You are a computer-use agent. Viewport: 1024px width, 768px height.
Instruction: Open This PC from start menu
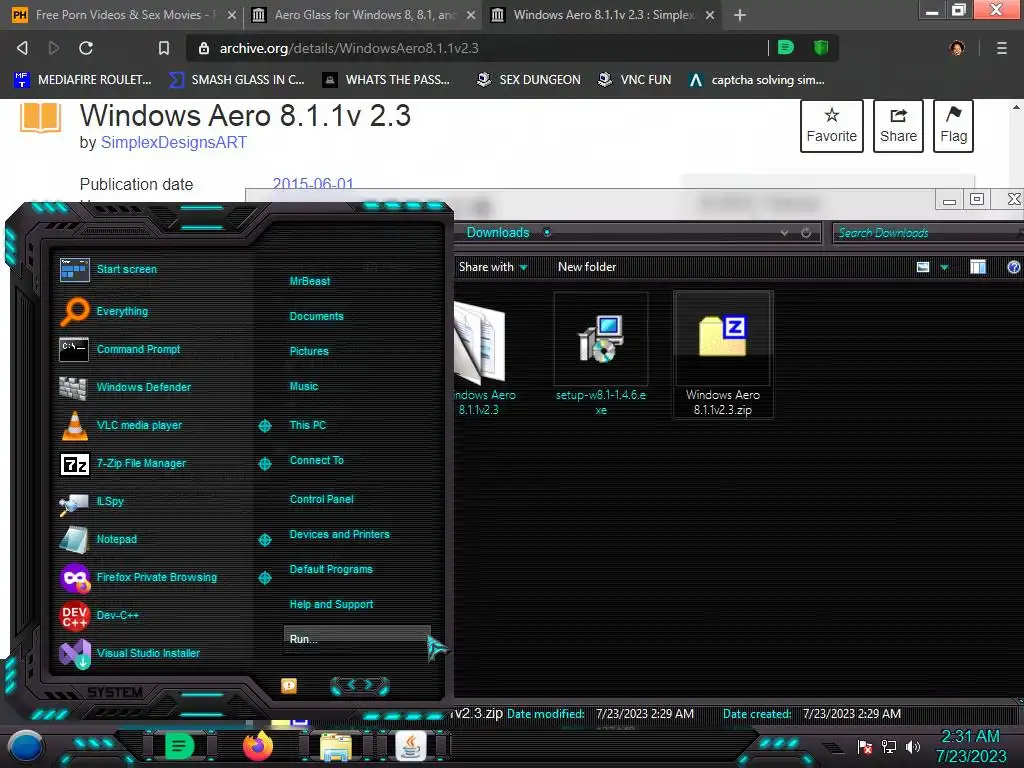point(308,425)
